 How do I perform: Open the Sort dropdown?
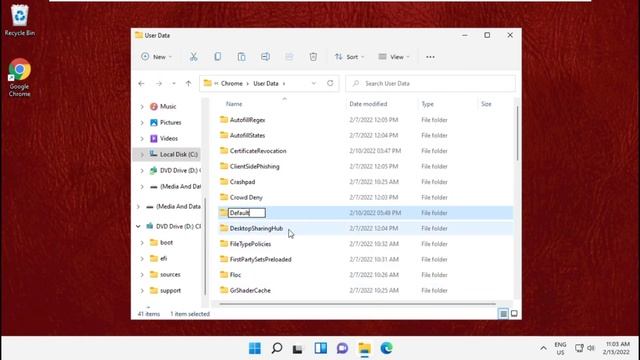coord(349,57)
